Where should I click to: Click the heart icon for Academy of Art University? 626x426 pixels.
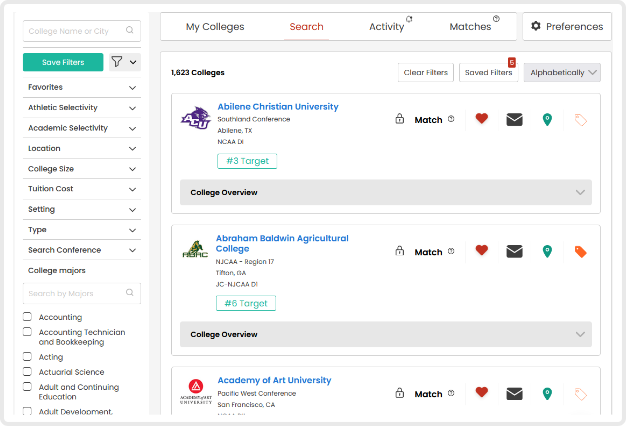pos(481,393)
